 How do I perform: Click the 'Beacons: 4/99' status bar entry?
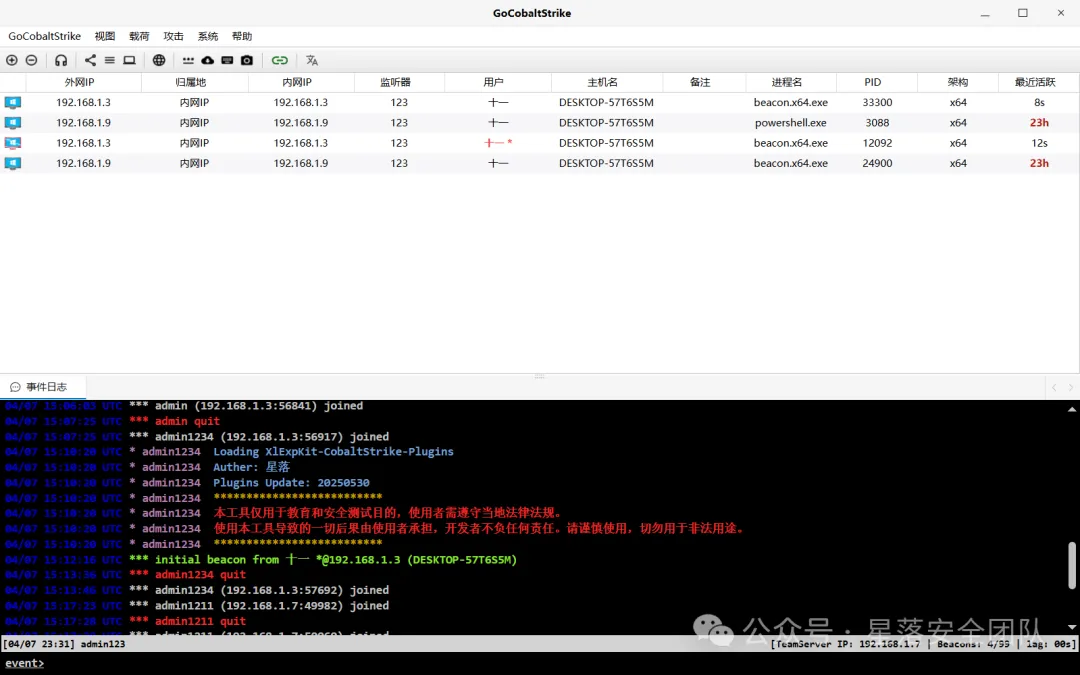click(x=972, y=644)
